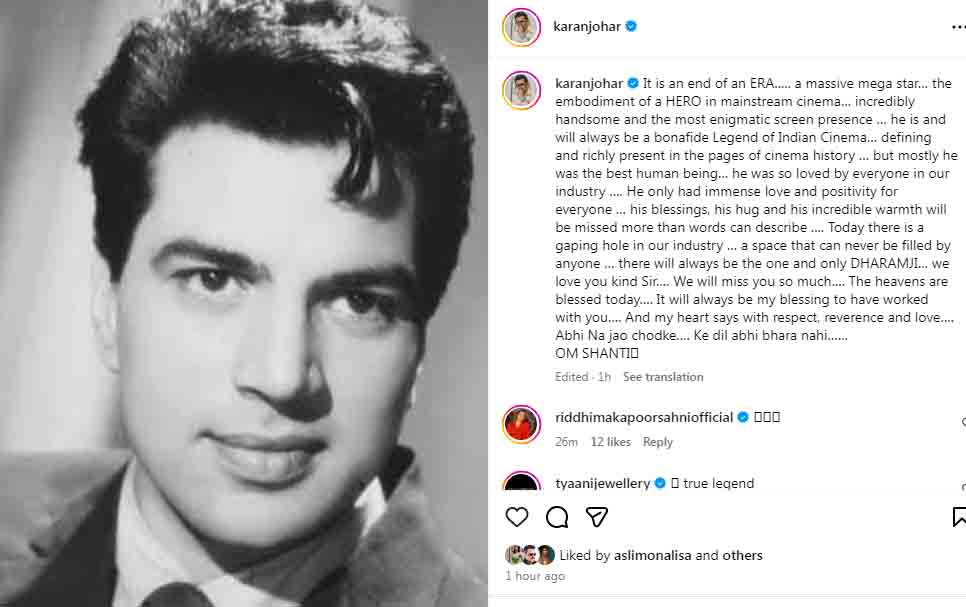Reply to riddhimakapoorsahniofficial's comment
Viewport: 966px width, 607px height.
point(658,441)
